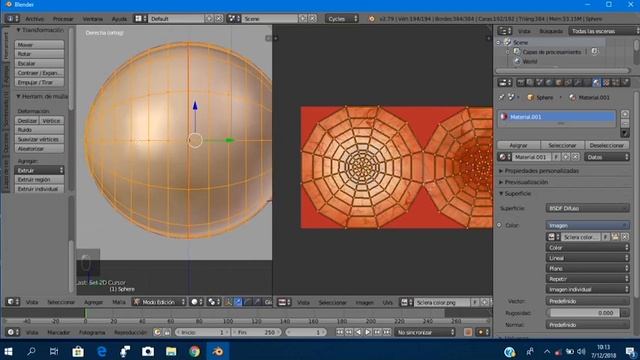
Task: Add a new material slot with plus
Action: tap(625, 114)
